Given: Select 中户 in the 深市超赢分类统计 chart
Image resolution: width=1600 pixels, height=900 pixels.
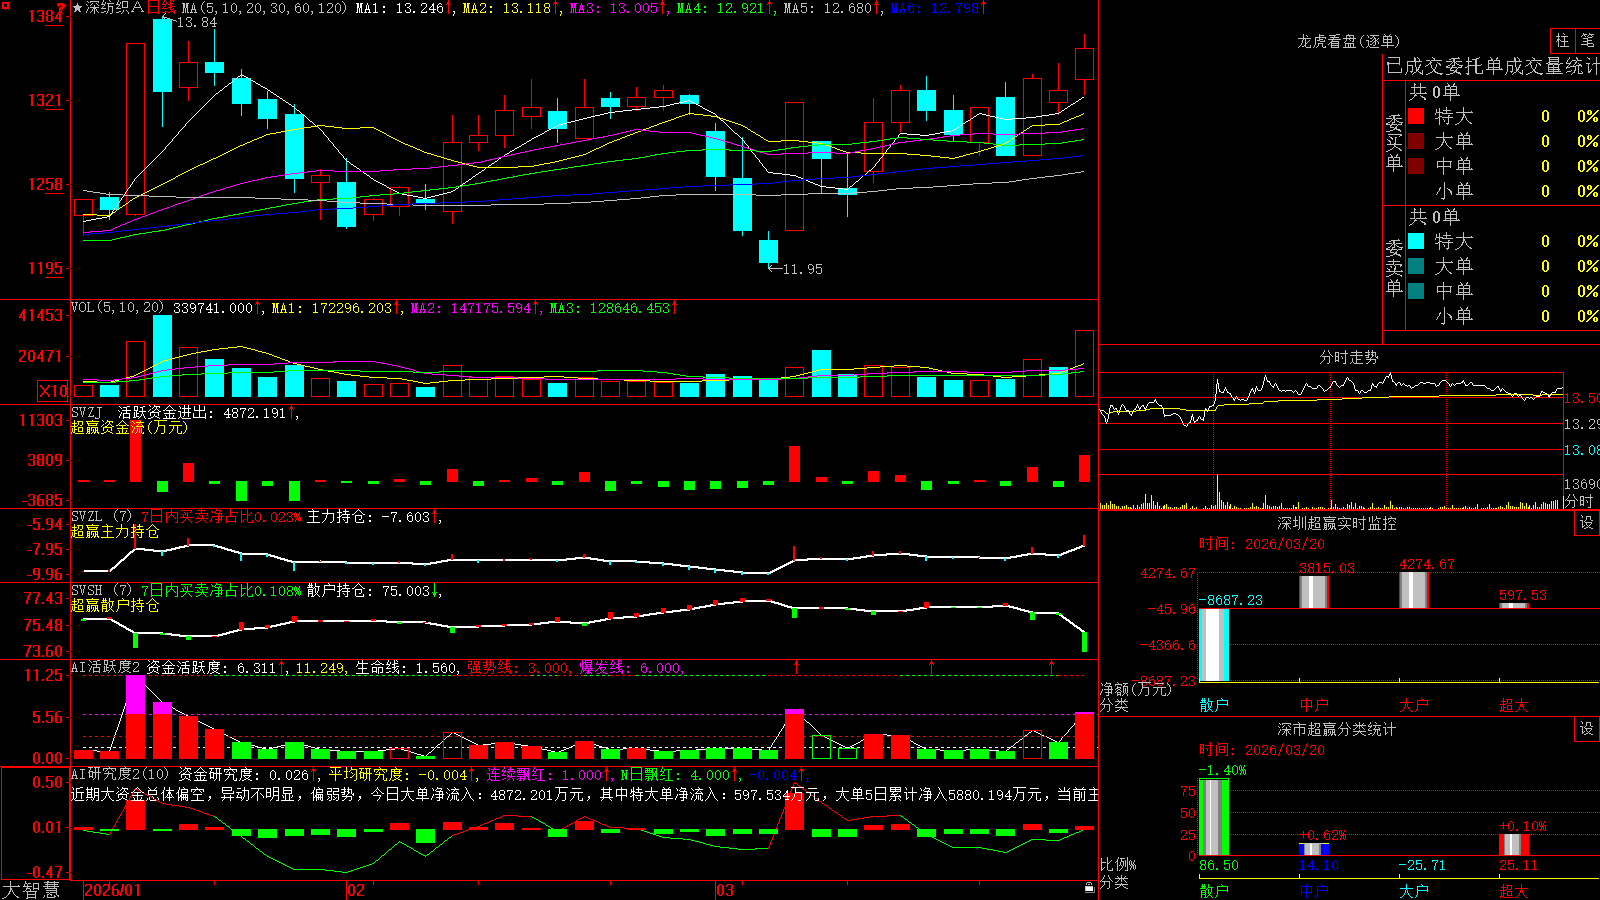Looking at the screenshot, I should (x=1314, y=890).
